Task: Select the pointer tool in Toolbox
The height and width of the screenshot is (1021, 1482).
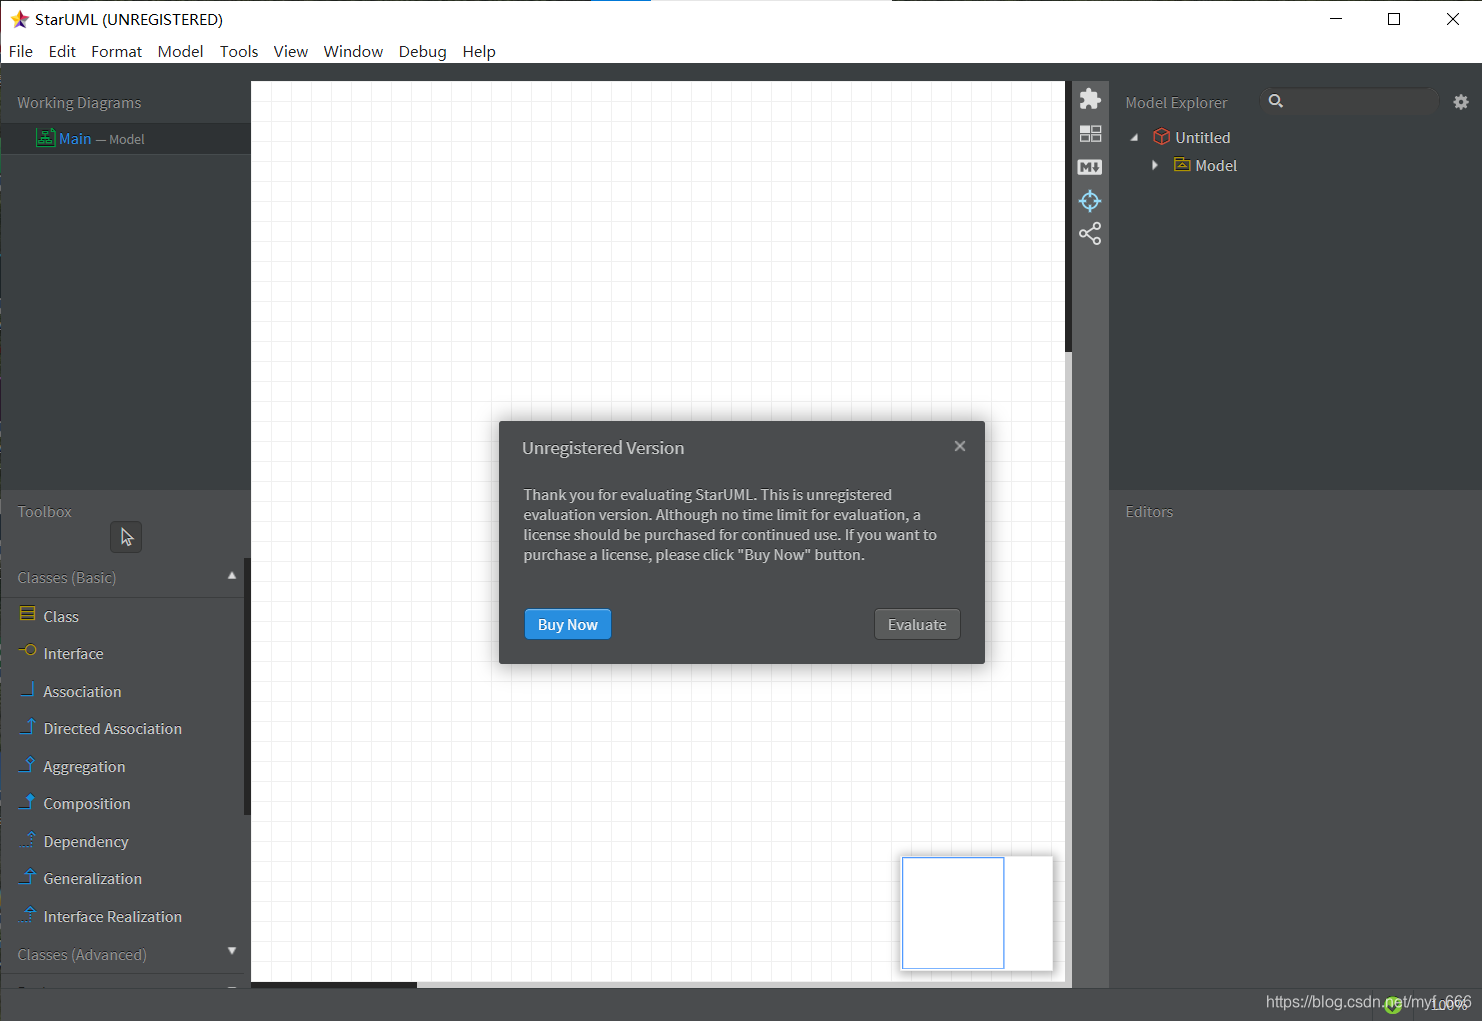Action: click(x=126, y=537)
